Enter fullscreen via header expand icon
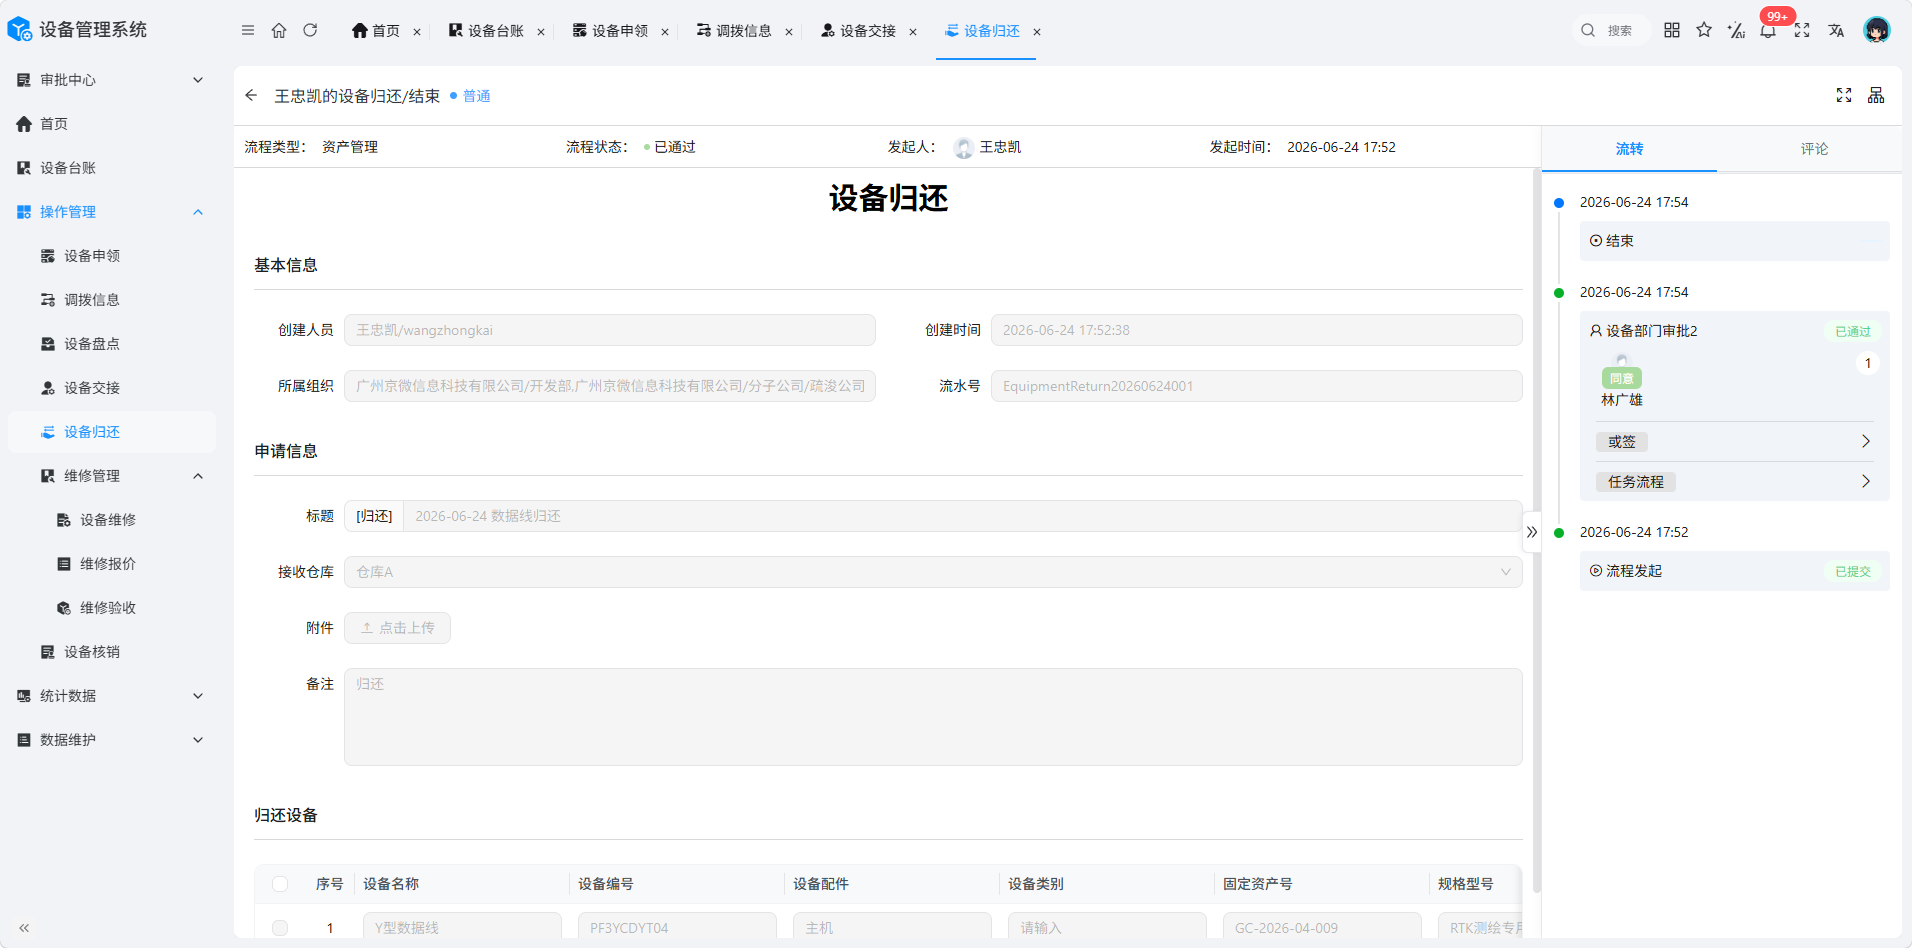The width and height of the screenshot is (1912, 948). (1802, 30)
